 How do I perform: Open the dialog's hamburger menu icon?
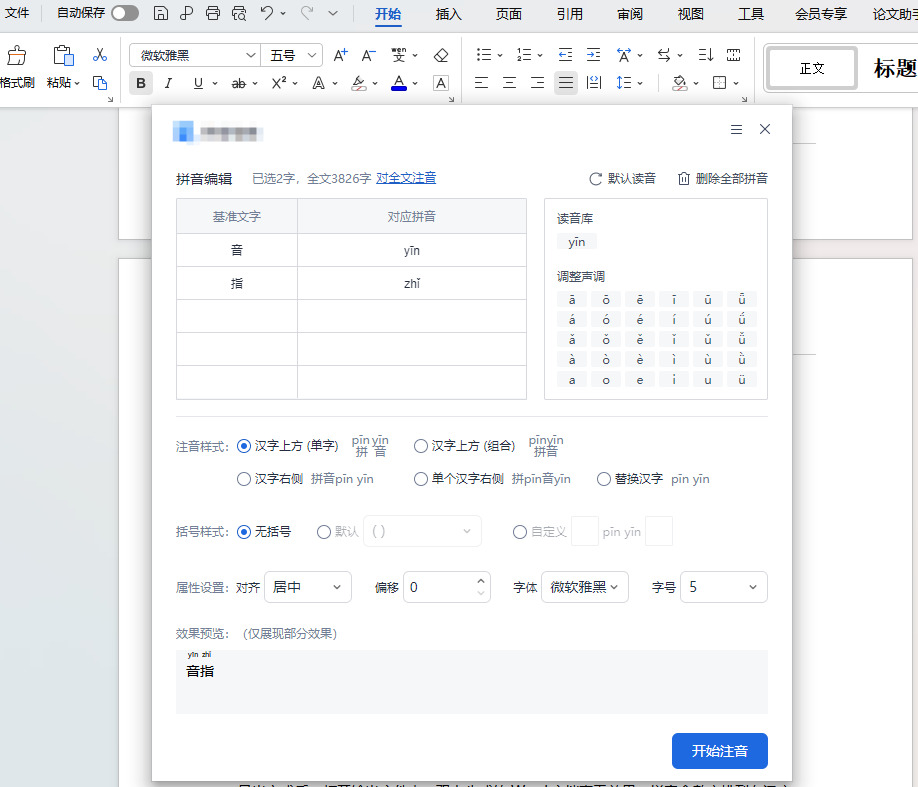click(737, 129)
